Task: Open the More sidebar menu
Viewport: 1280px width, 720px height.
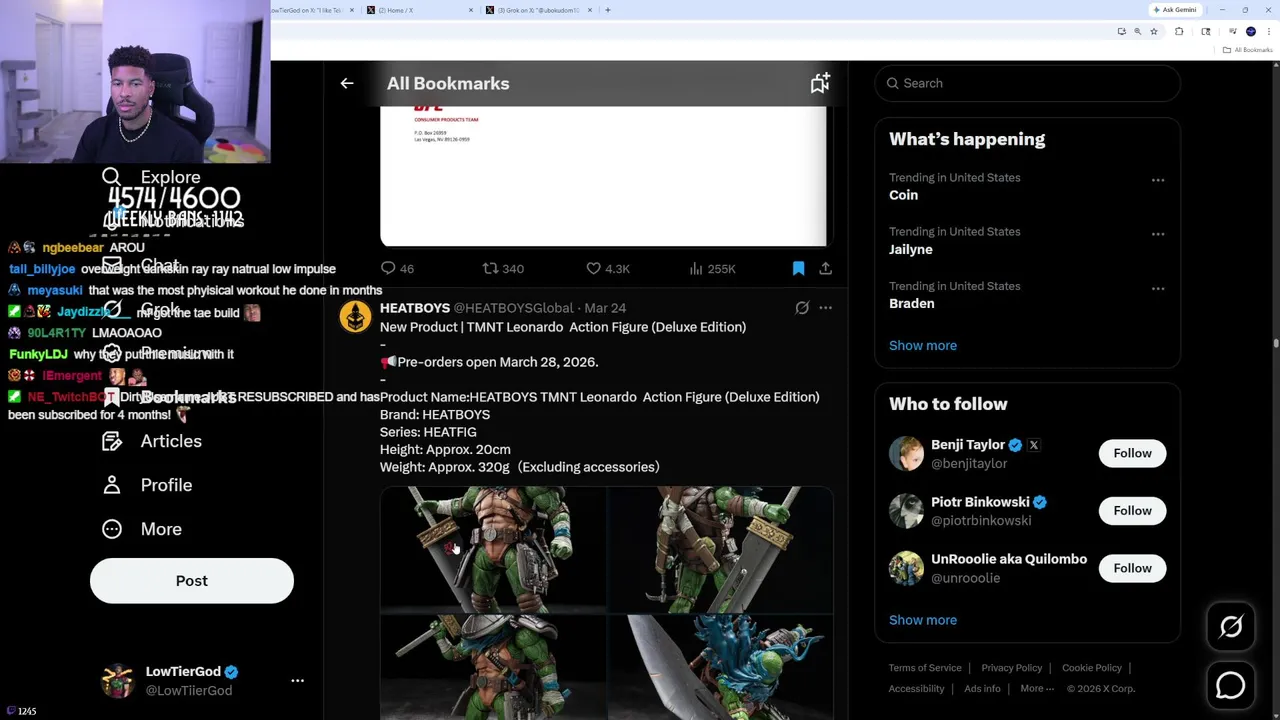Action: point(142,529)
